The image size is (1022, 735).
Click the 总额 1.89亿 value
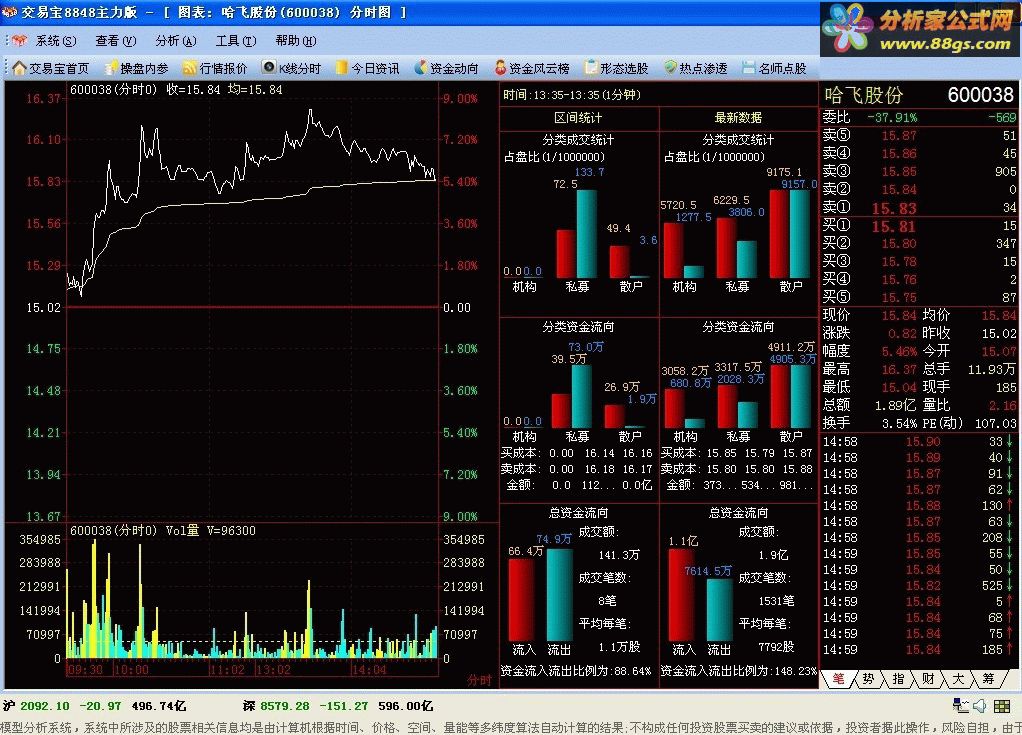896,405
